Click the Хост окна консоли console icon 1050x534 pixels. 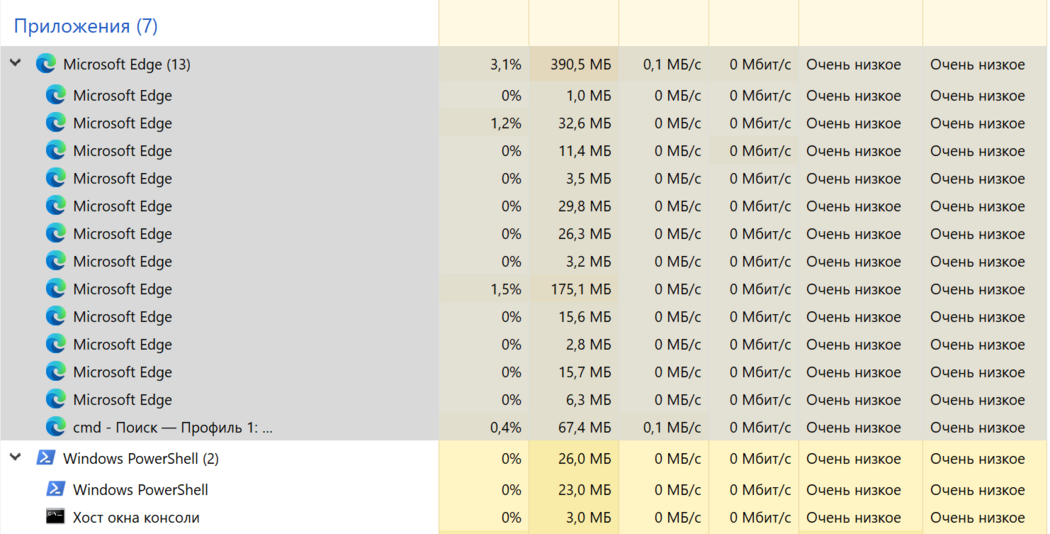(x=56, y=517)
